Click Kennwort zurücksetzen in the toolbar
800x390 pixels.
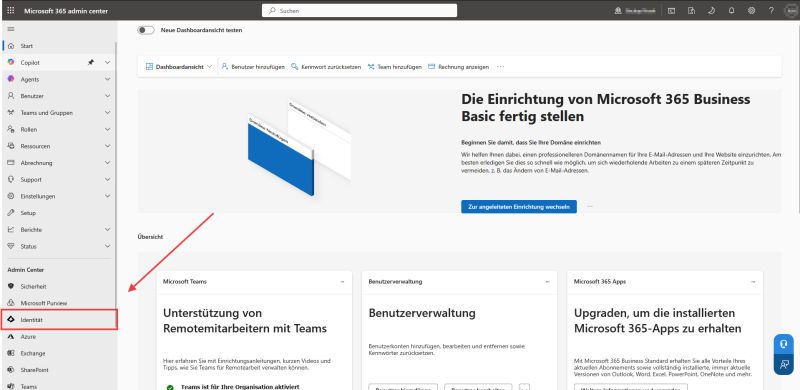pos(326,67)
